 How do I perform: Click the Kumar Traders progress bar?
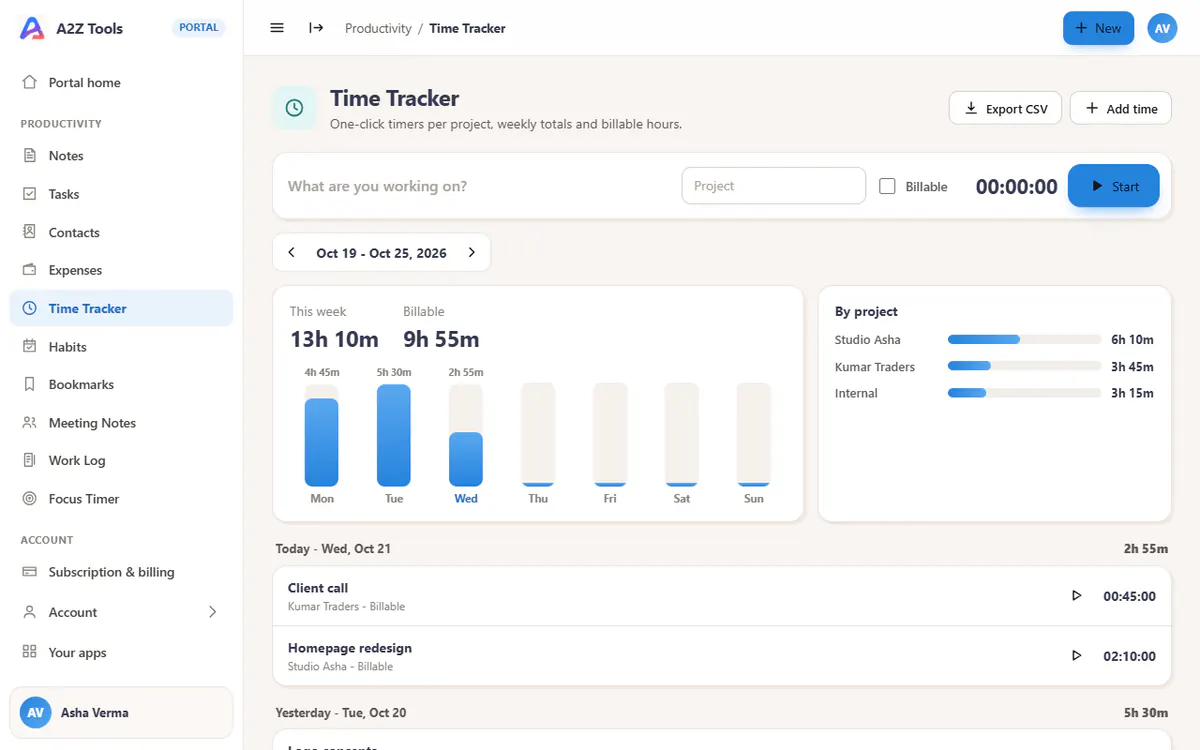(1024, 366)
